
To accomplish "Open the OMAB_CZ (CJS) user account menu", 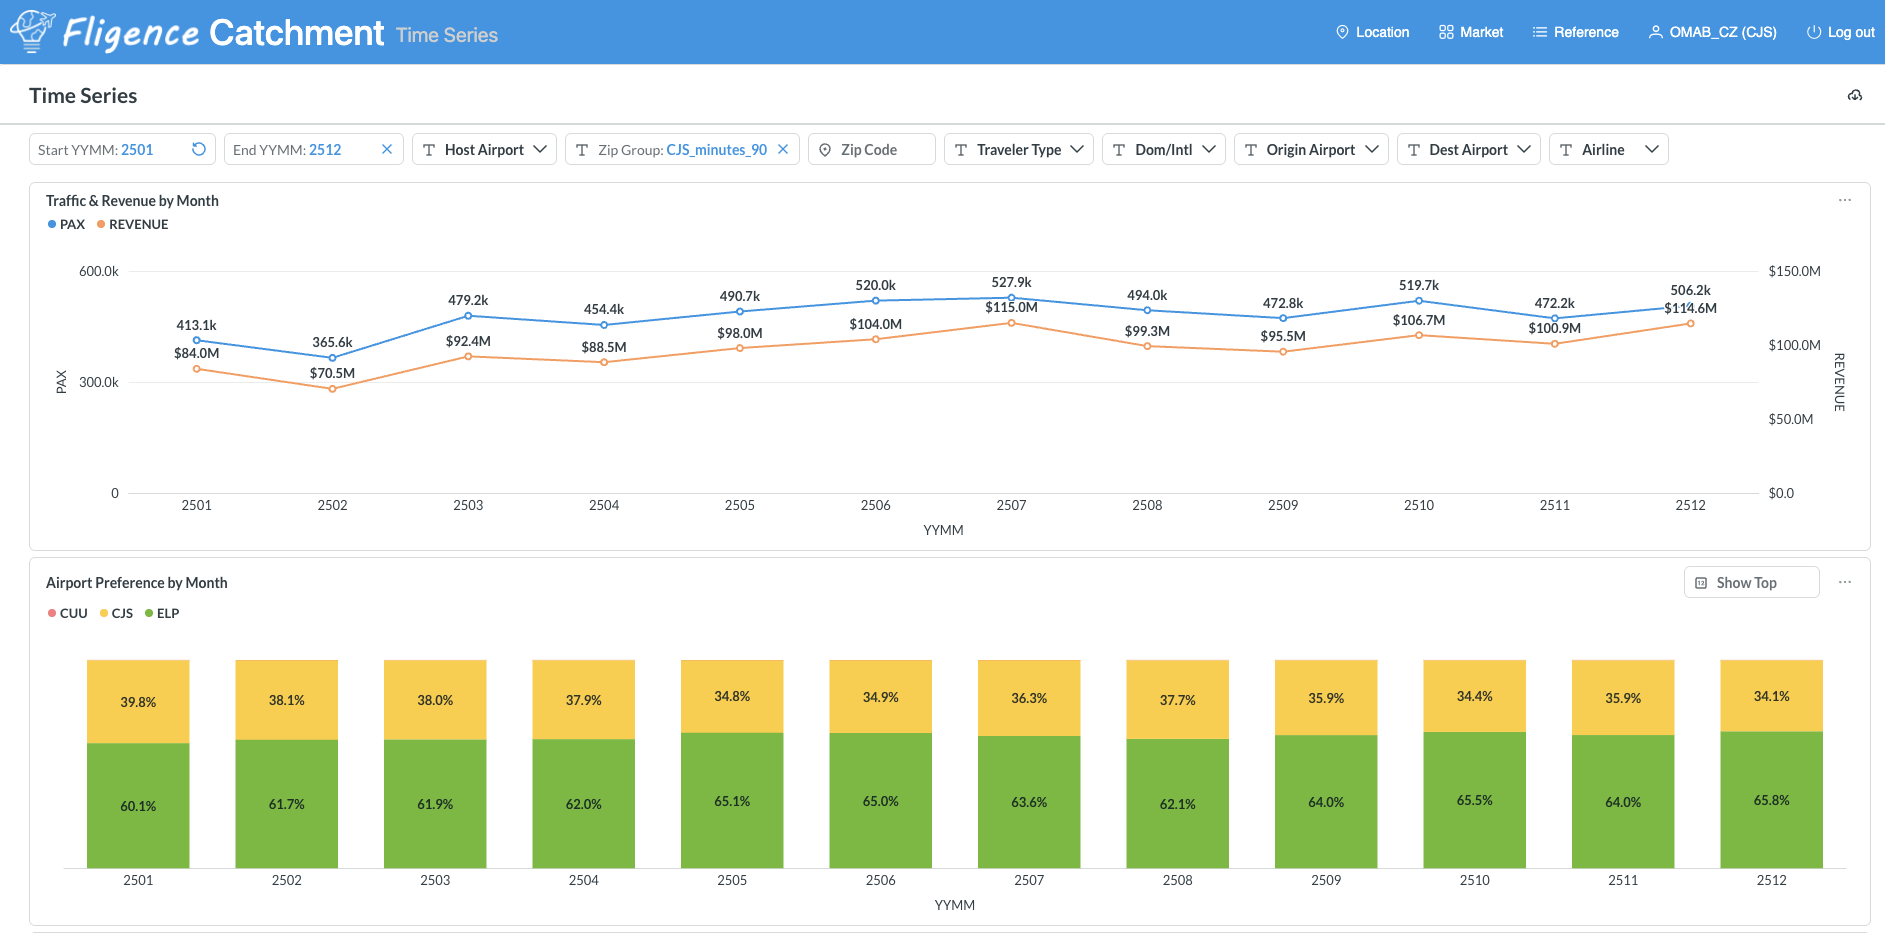I will [x=1712, y=32].
